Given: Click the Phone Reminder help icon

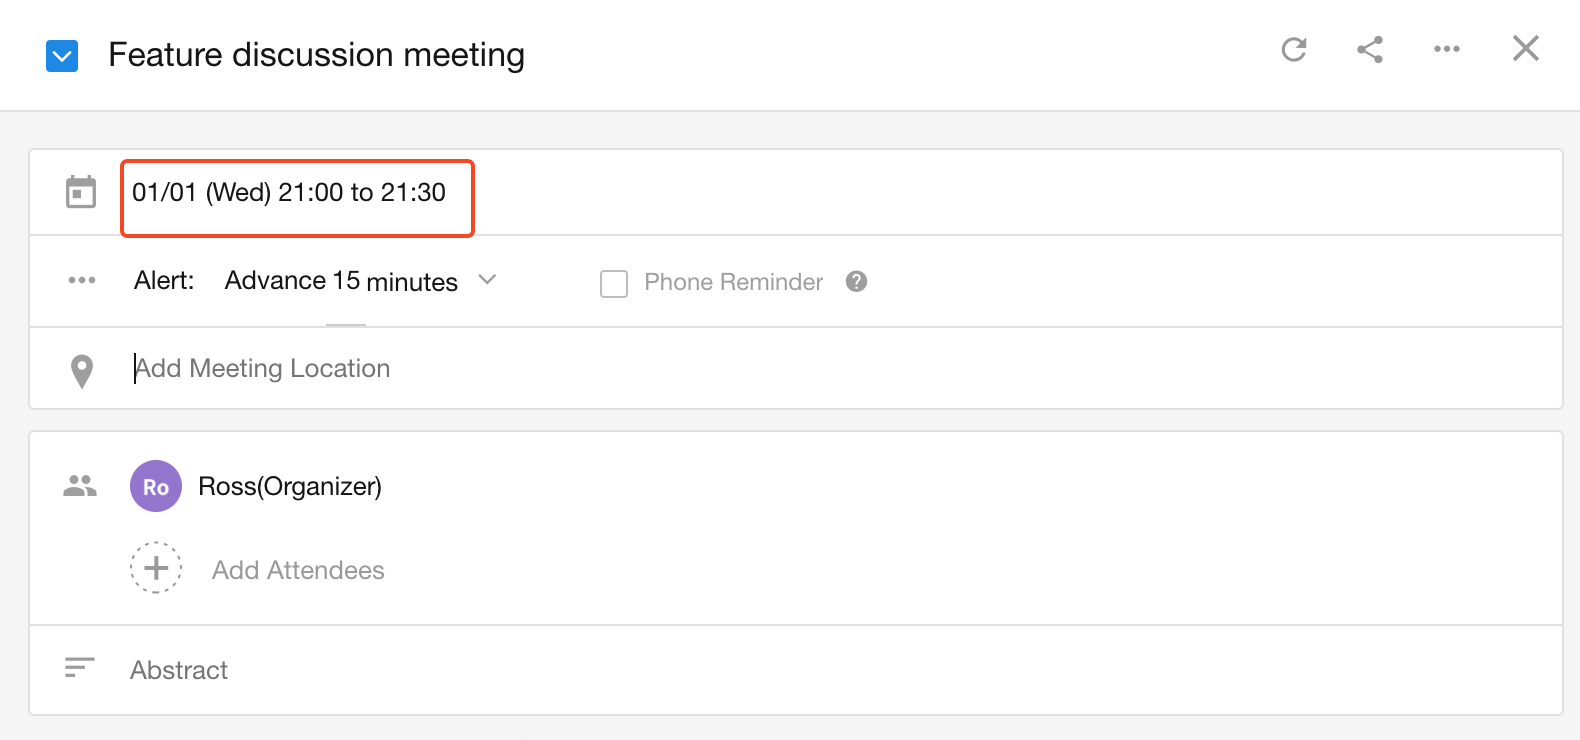Looking at the screenshot, I should pos(856,282).
